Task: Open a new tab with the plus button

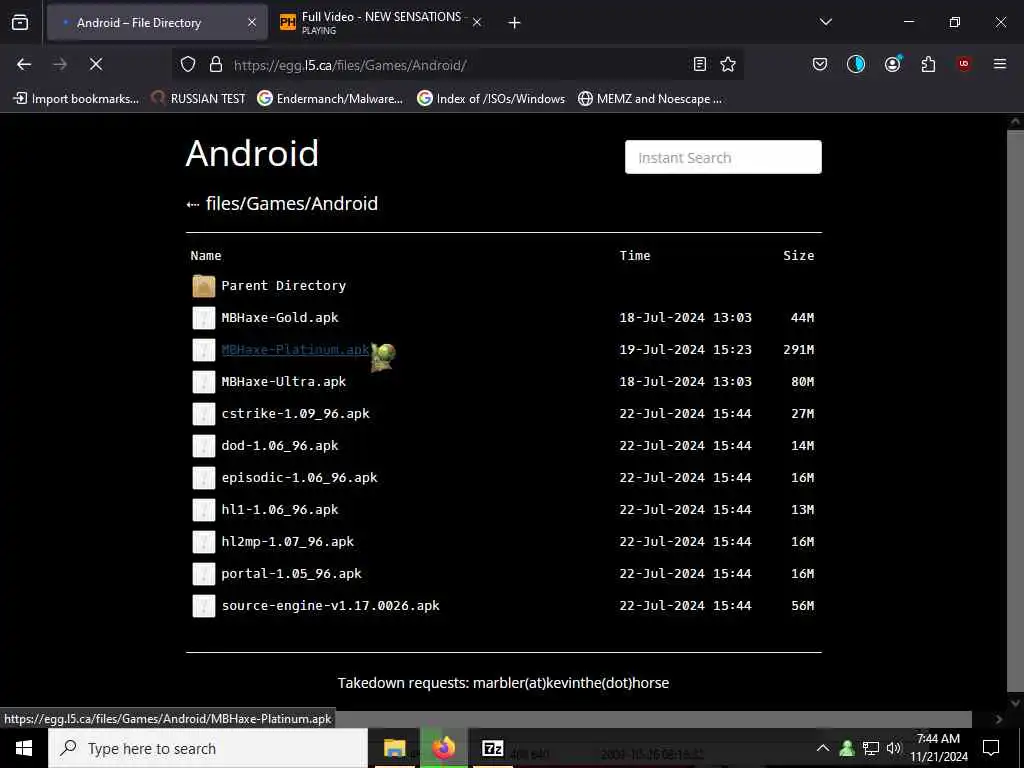Action: pos(514,23)
